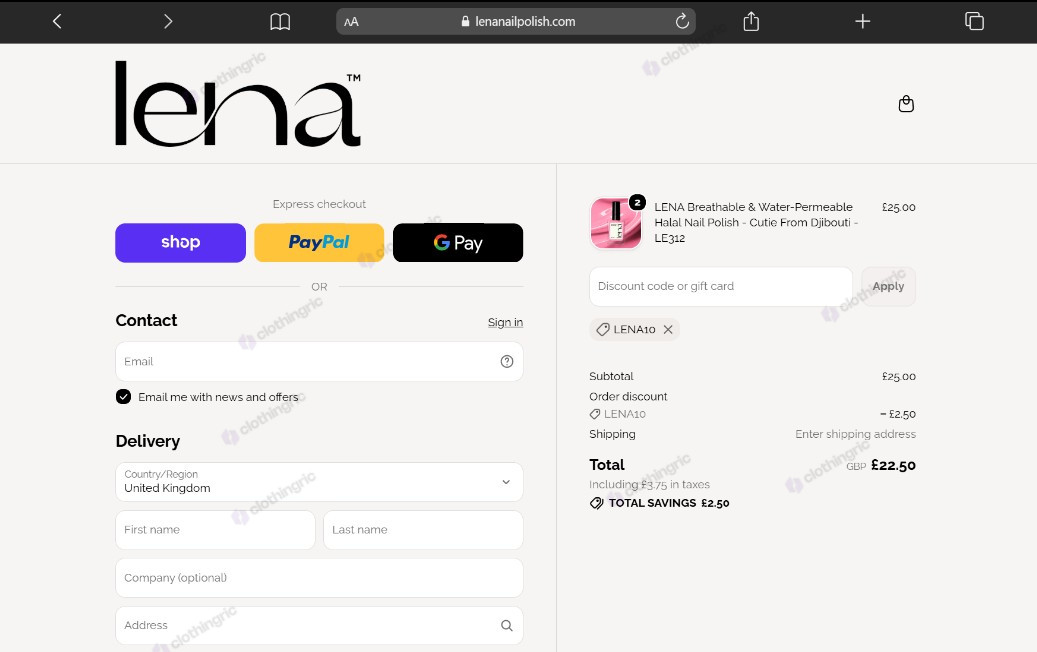Open a new tab with the plus icon
Viewport: 1037px width, 652px height.
click(x=862, y=22)
